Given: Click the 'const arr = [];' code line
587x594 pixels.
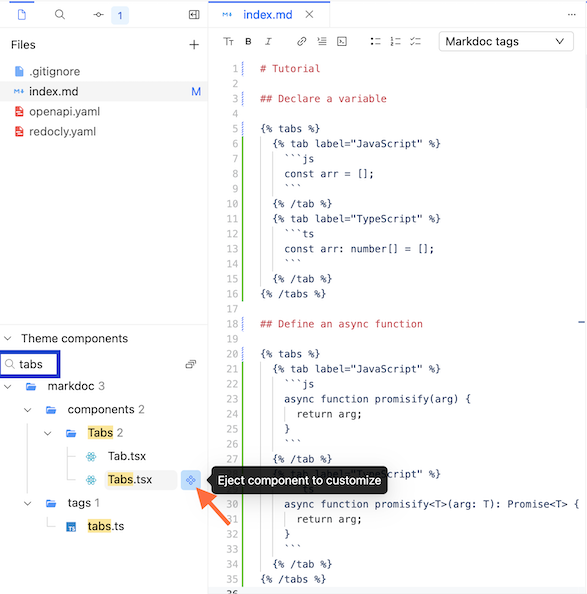Looking at the screenshot, I should click(x=329, y=174).
